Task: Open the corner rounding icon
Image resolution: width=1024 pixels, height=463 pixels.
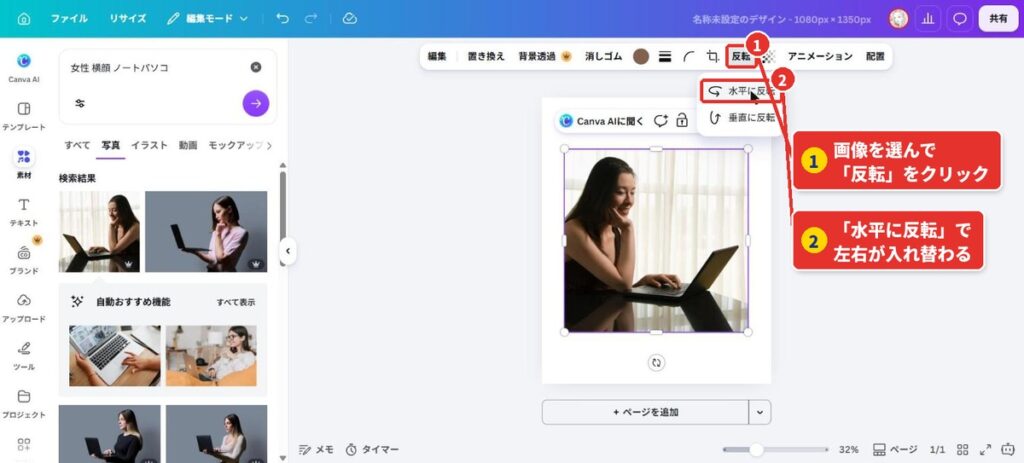Action: point(688,57)
